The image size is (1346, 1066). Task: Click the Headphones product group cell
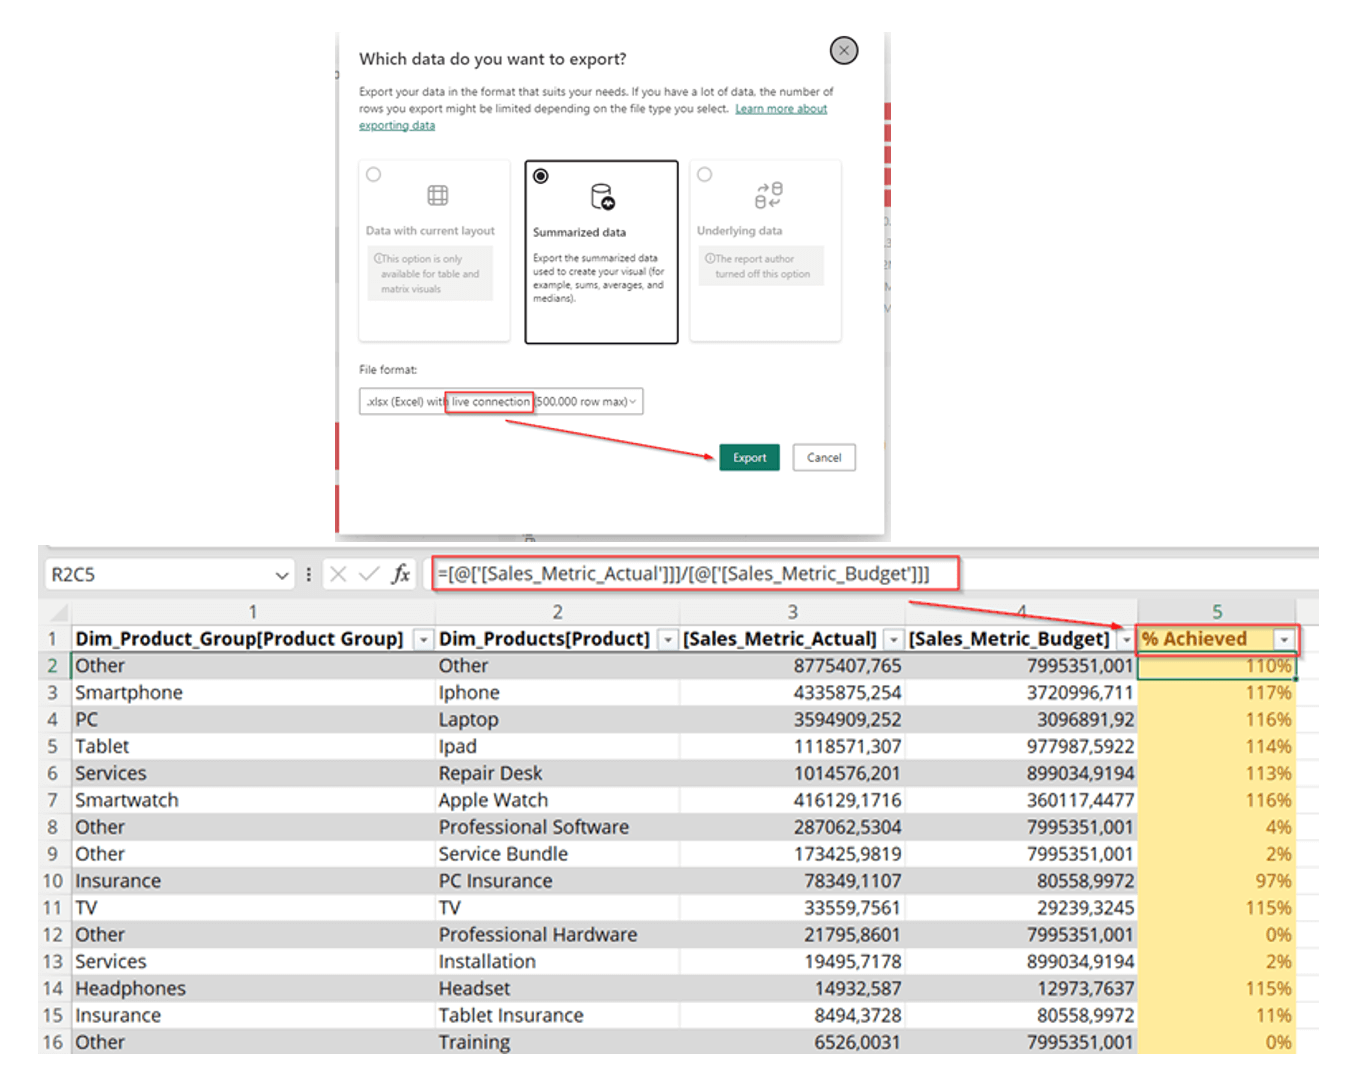pyautogui.click(x=253, y=989)
